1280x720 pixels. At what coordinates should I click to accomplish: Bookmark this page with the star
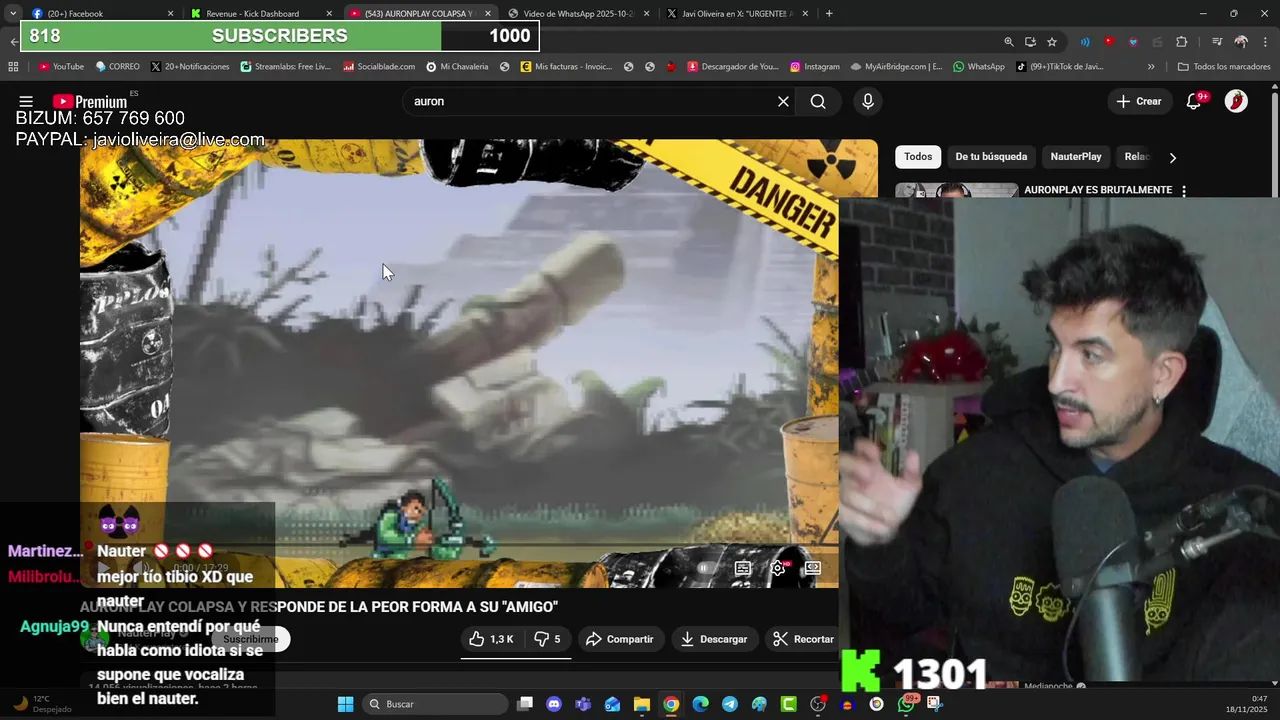1052,42
